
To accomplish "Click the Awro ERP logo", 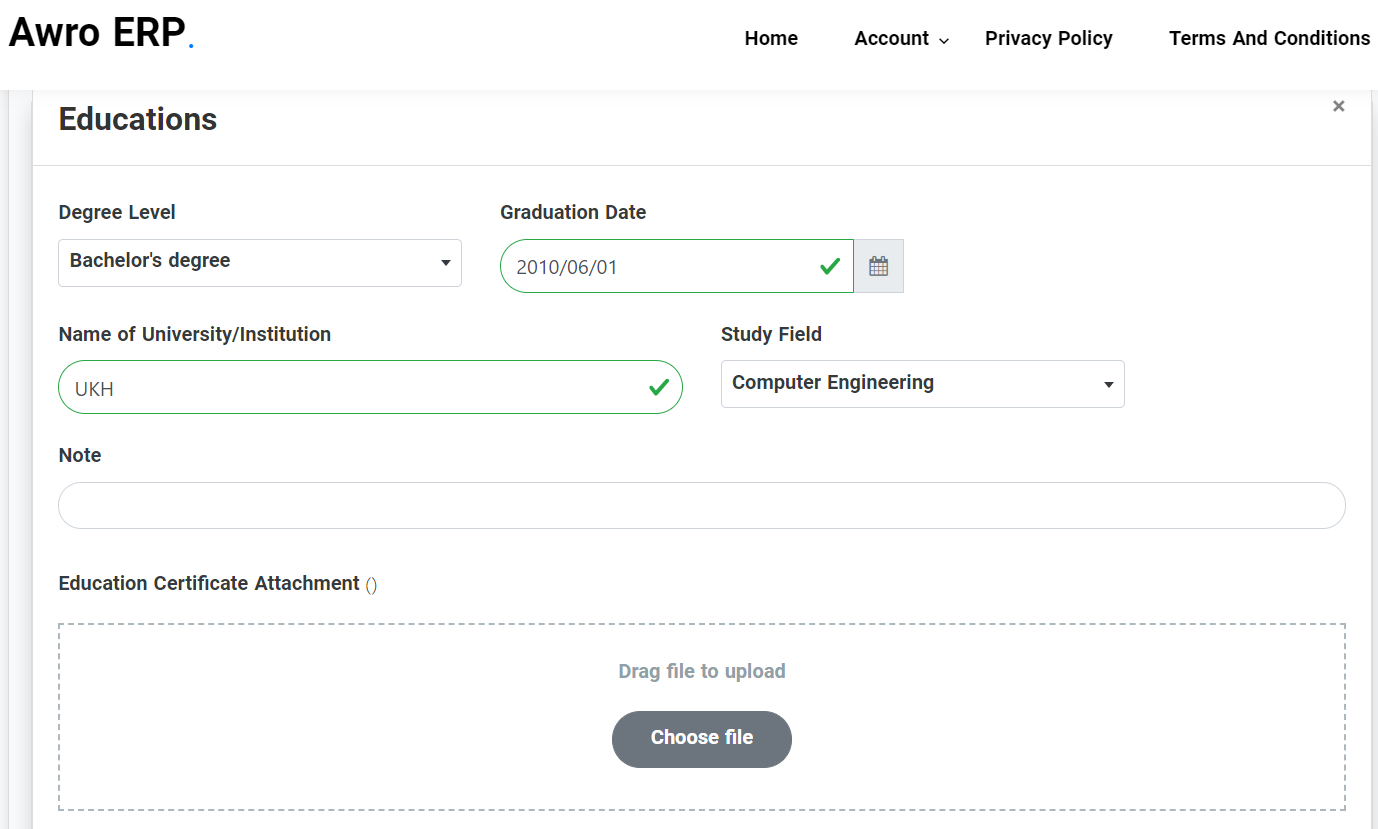I will 100,34.
